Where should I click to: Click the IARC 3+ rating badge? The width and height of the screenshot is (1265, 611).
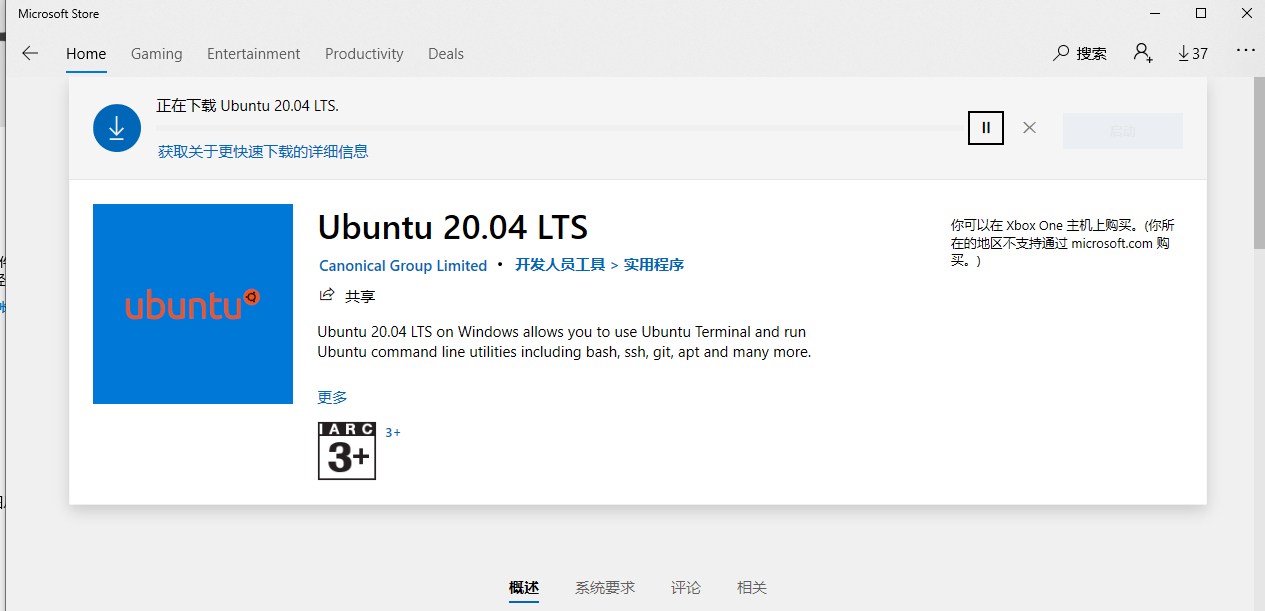[x=347, y=451]
